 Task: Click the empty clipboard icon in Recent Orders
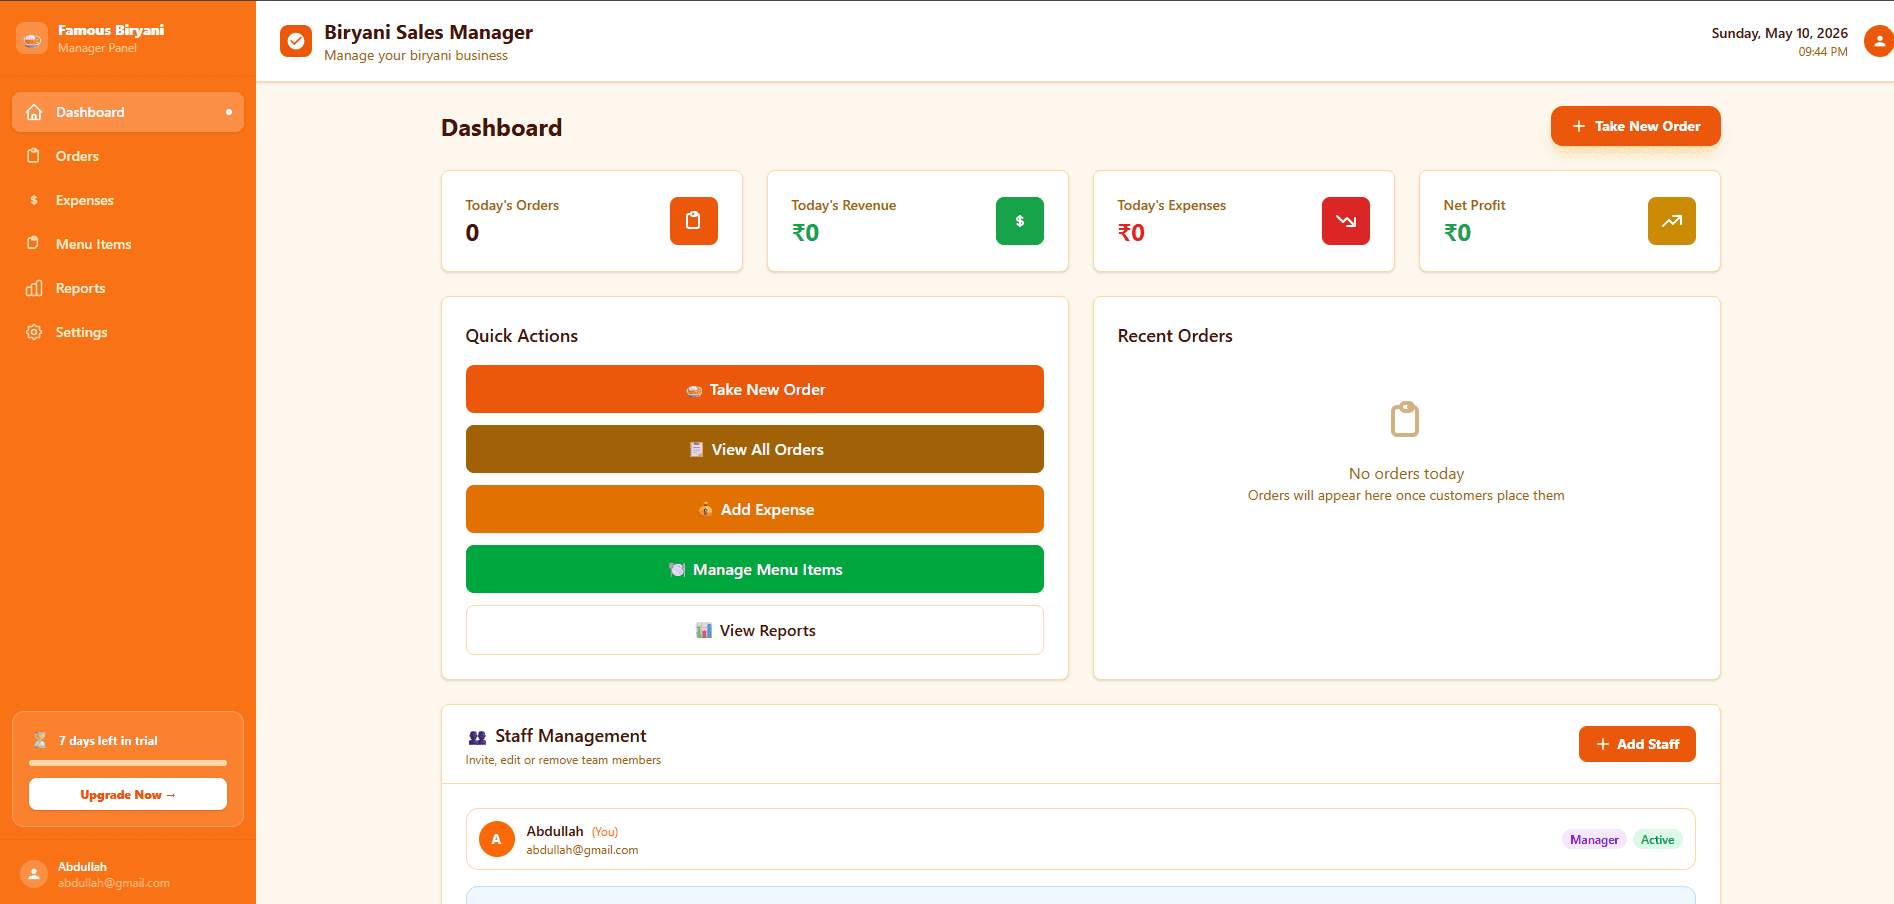tap(1406, 419)
